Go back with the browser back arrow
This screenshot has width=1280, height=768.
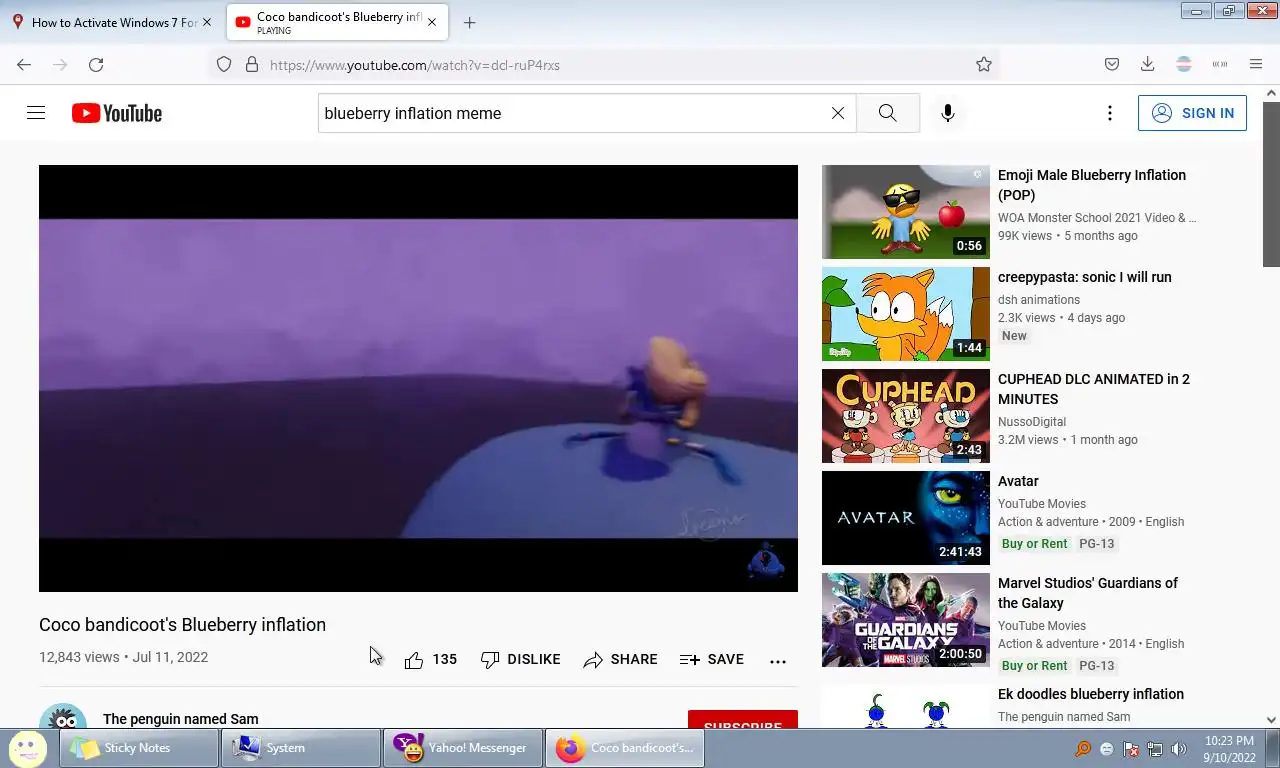pyautogui.click(x=24, y=64)
